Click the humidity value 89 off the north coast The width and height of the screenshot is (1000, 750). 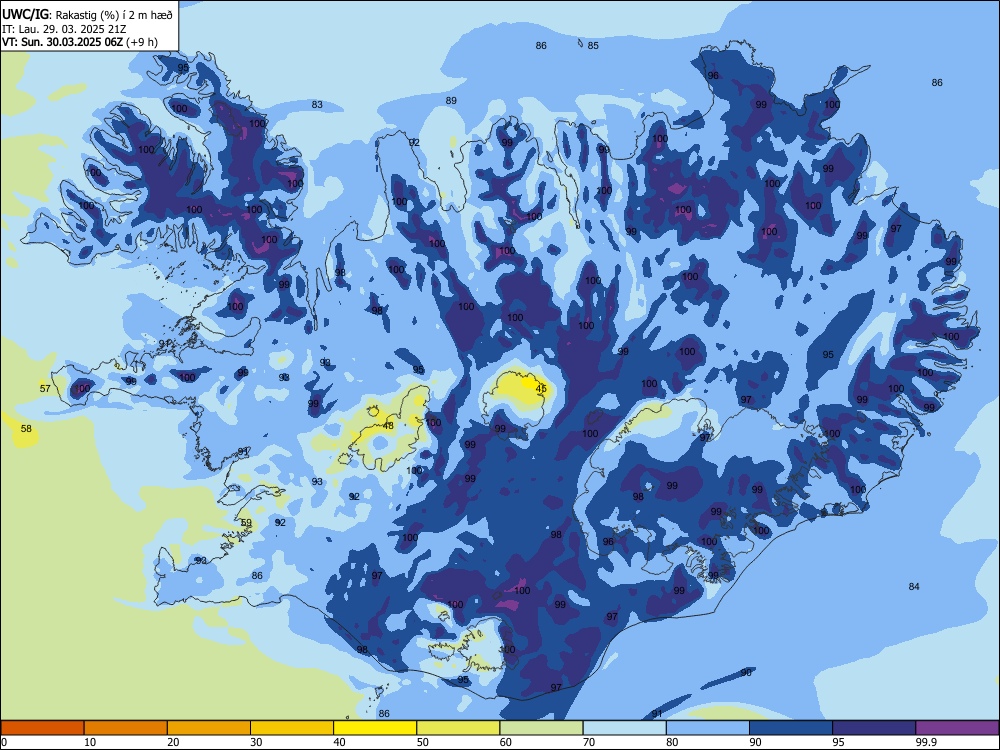451,101
